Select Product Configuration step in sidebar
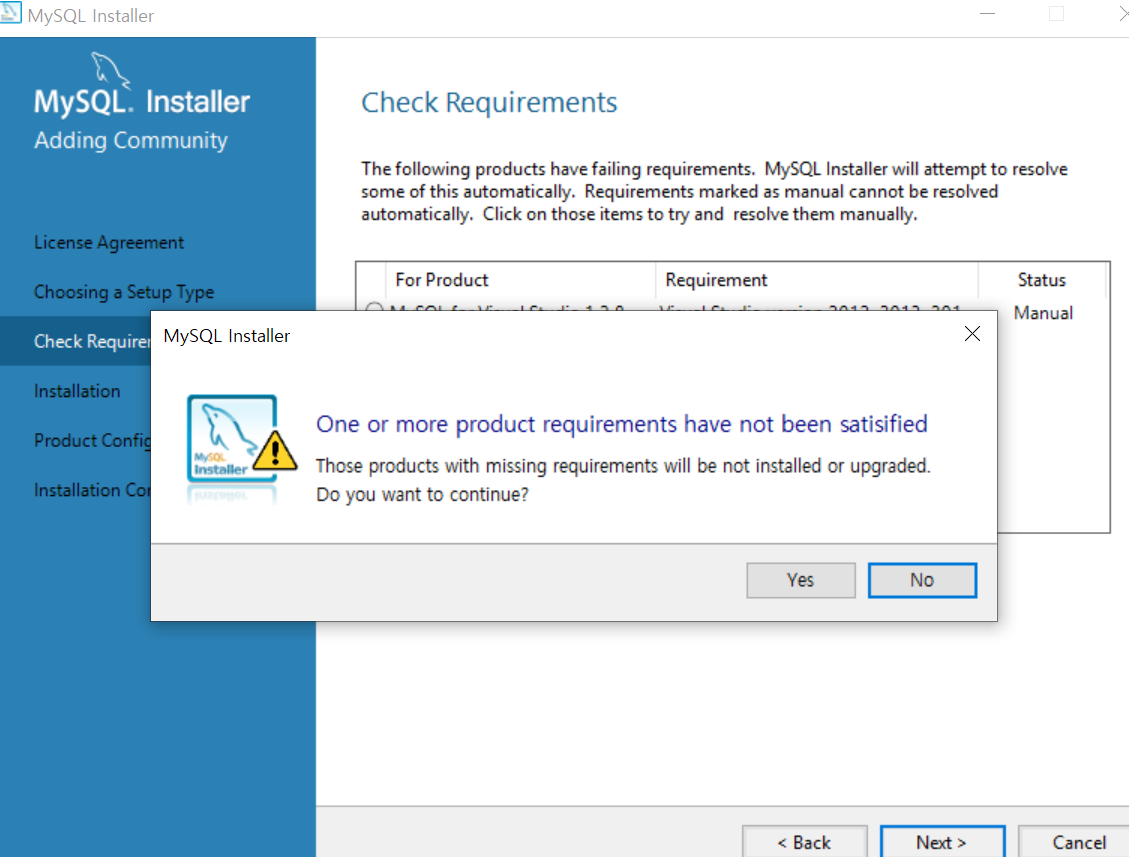This screenshot has height=857, width=1129. click(92, 440)
